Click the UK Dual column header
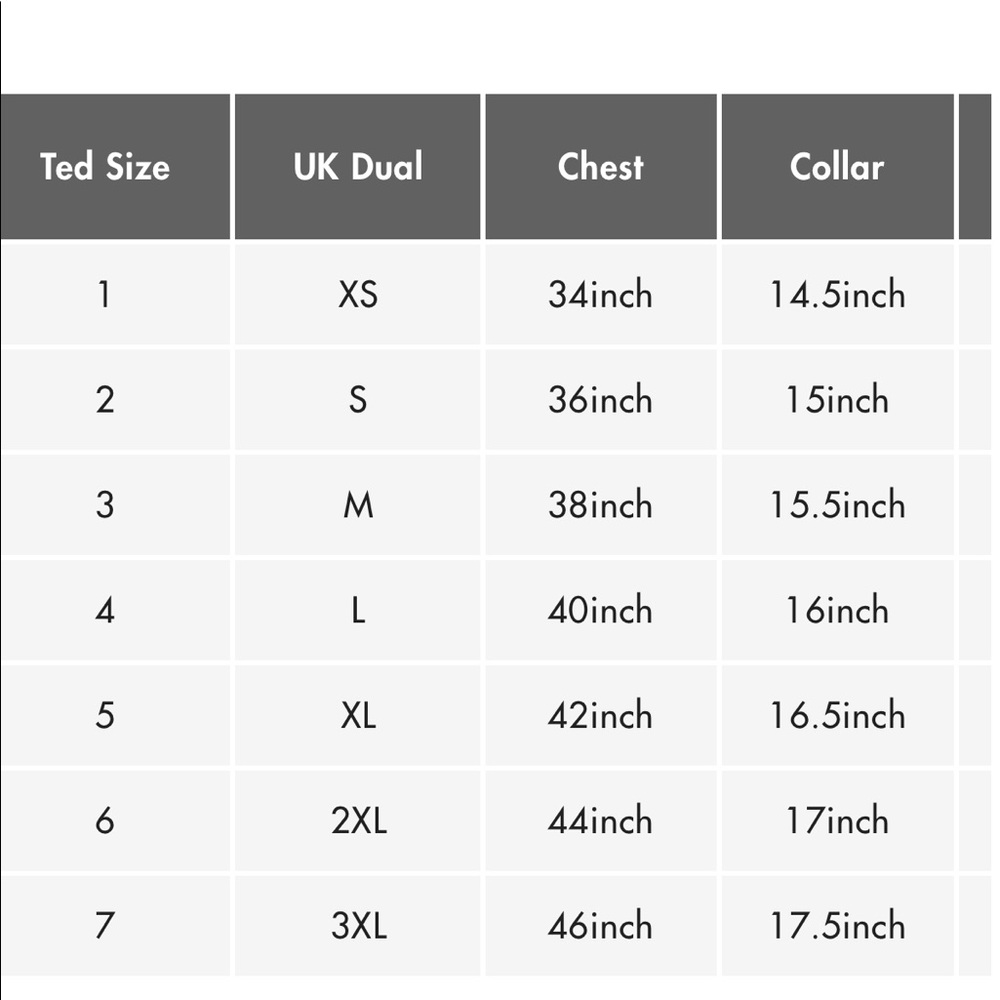Viewport: 1000px width, 1000px height. pos(358,166)
